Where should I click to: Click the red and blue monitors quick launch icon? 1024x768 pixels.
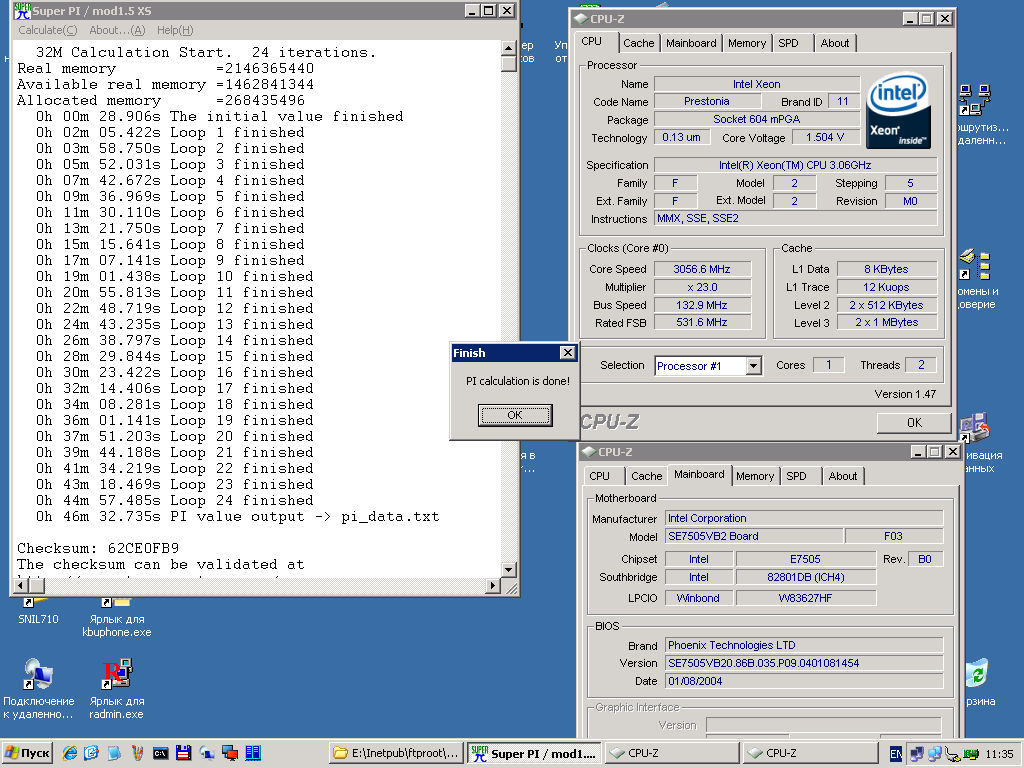230,753
